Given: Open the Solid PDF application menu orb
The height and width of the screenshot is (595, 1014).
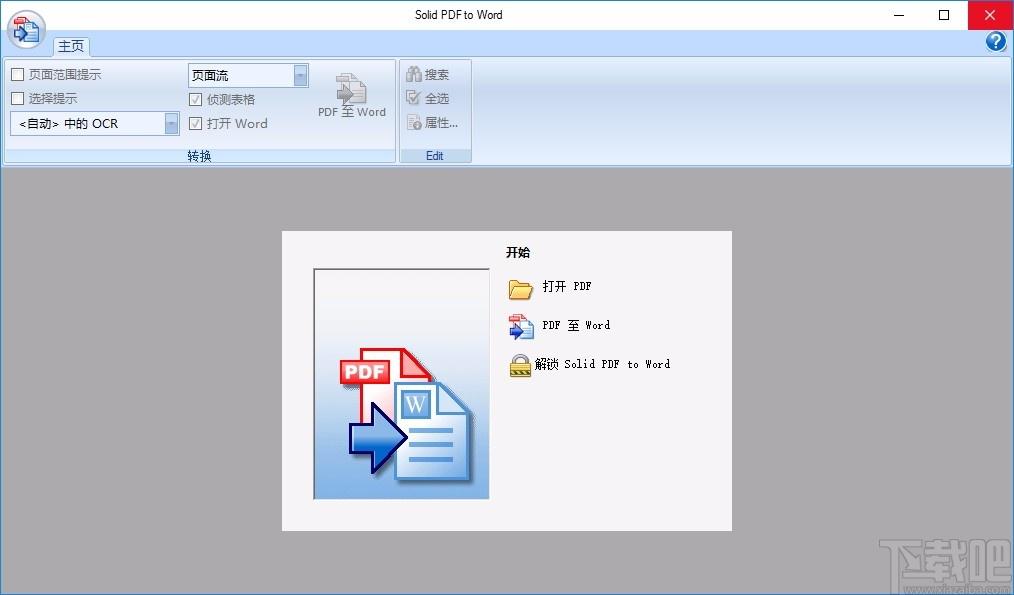Looking at the screenshot, I should (x=27, y=30).
